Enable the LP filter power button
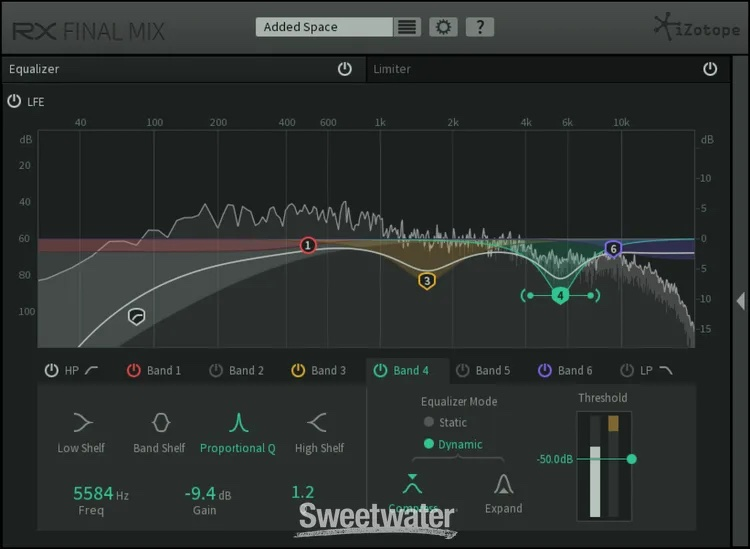 627,371
